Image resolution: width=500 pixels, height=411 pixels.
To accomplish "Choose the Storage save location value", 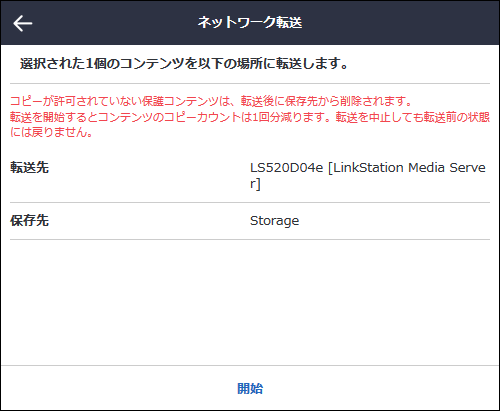I will [x=274, y=221].
